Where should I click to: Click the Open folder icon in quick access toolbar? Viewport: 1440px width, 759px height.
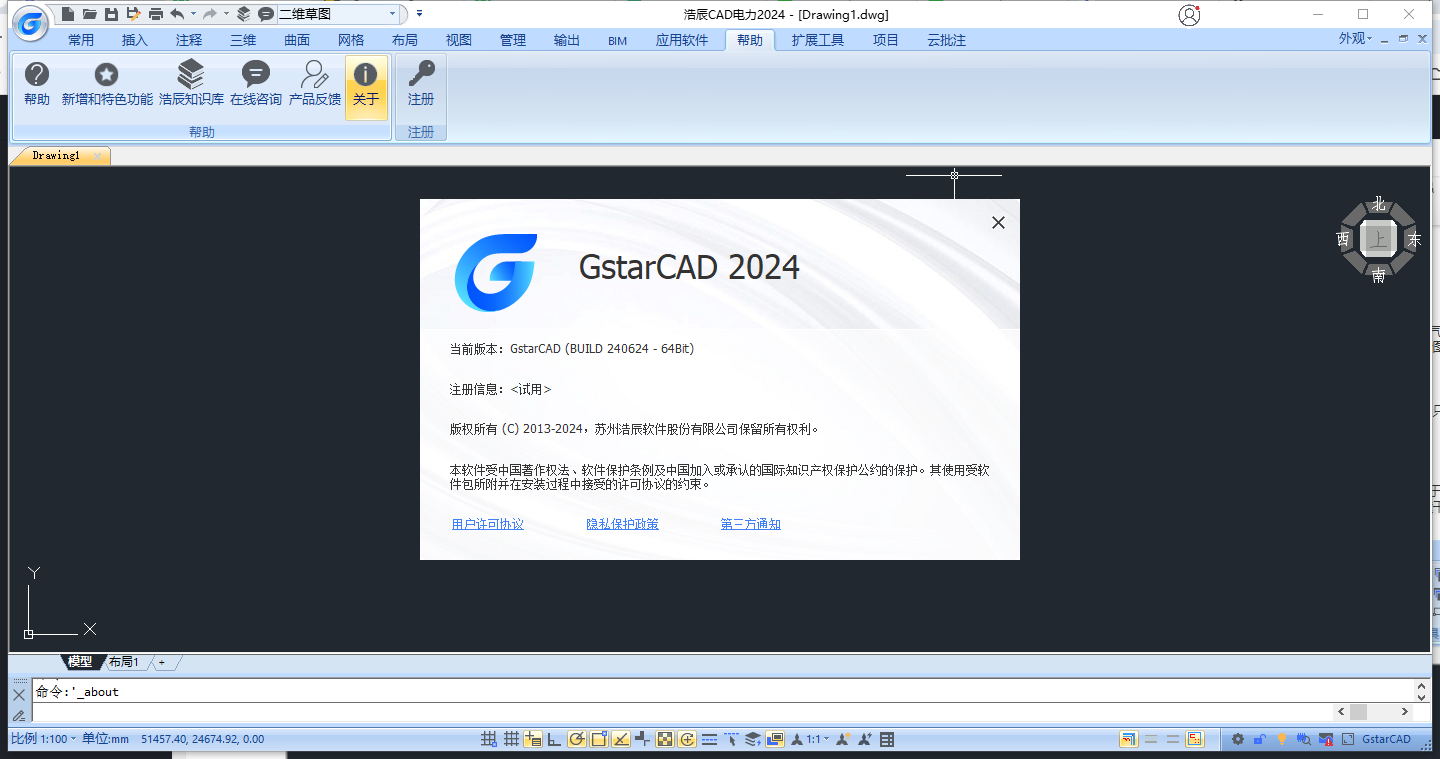pos(90,14)
